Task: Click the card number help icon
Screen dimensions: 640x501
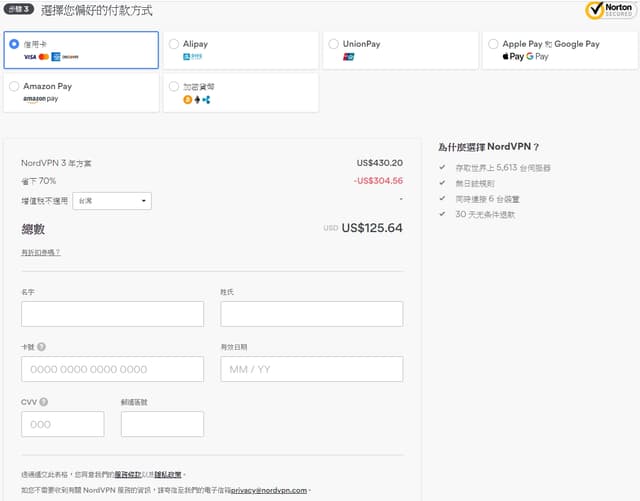Action: (41, 347)
